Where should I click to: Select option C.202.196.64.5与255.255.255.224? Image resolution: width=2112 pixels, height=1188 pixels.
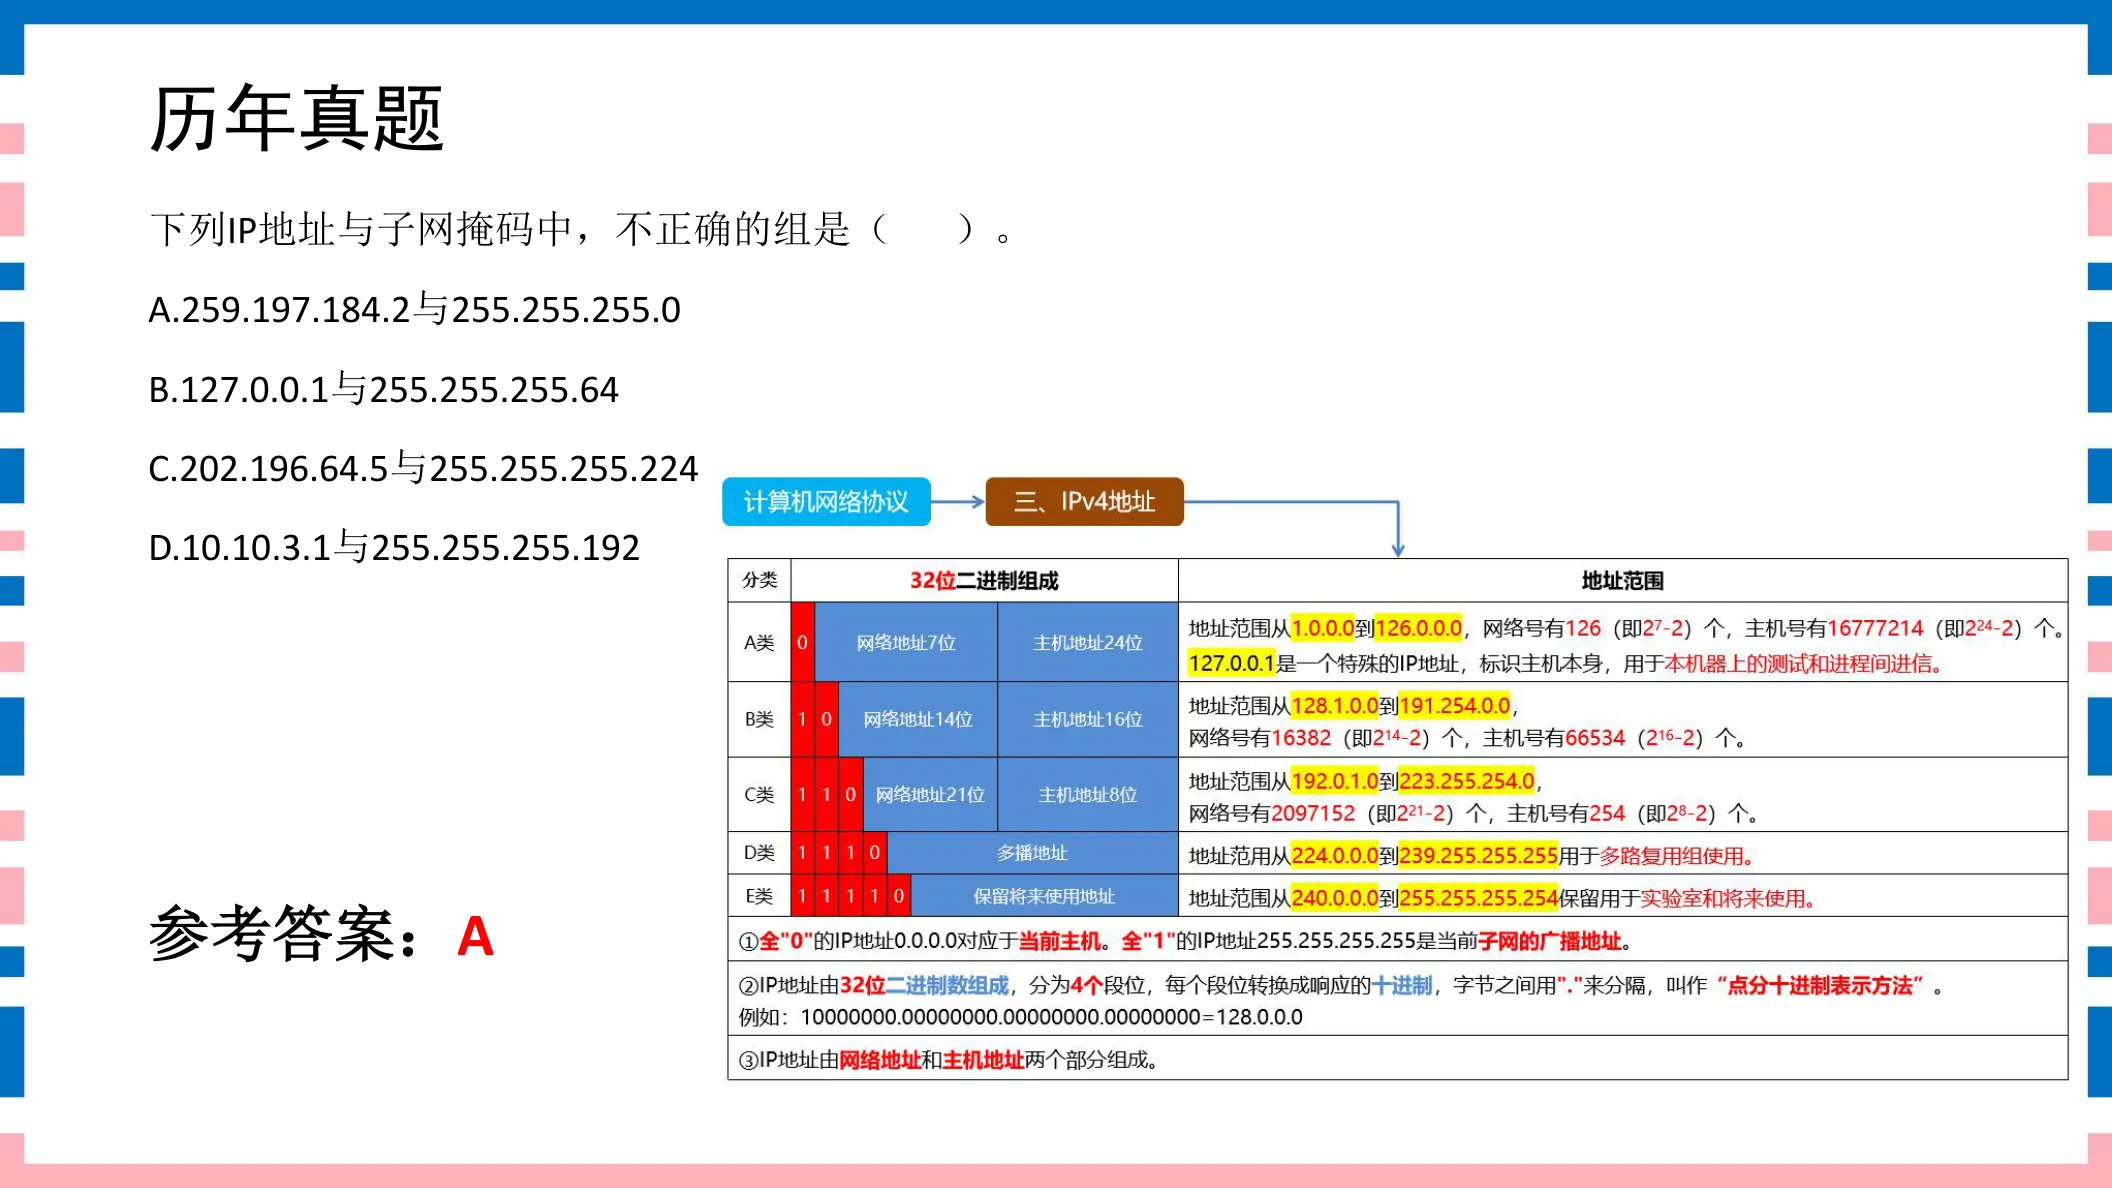tap(423, 468)
